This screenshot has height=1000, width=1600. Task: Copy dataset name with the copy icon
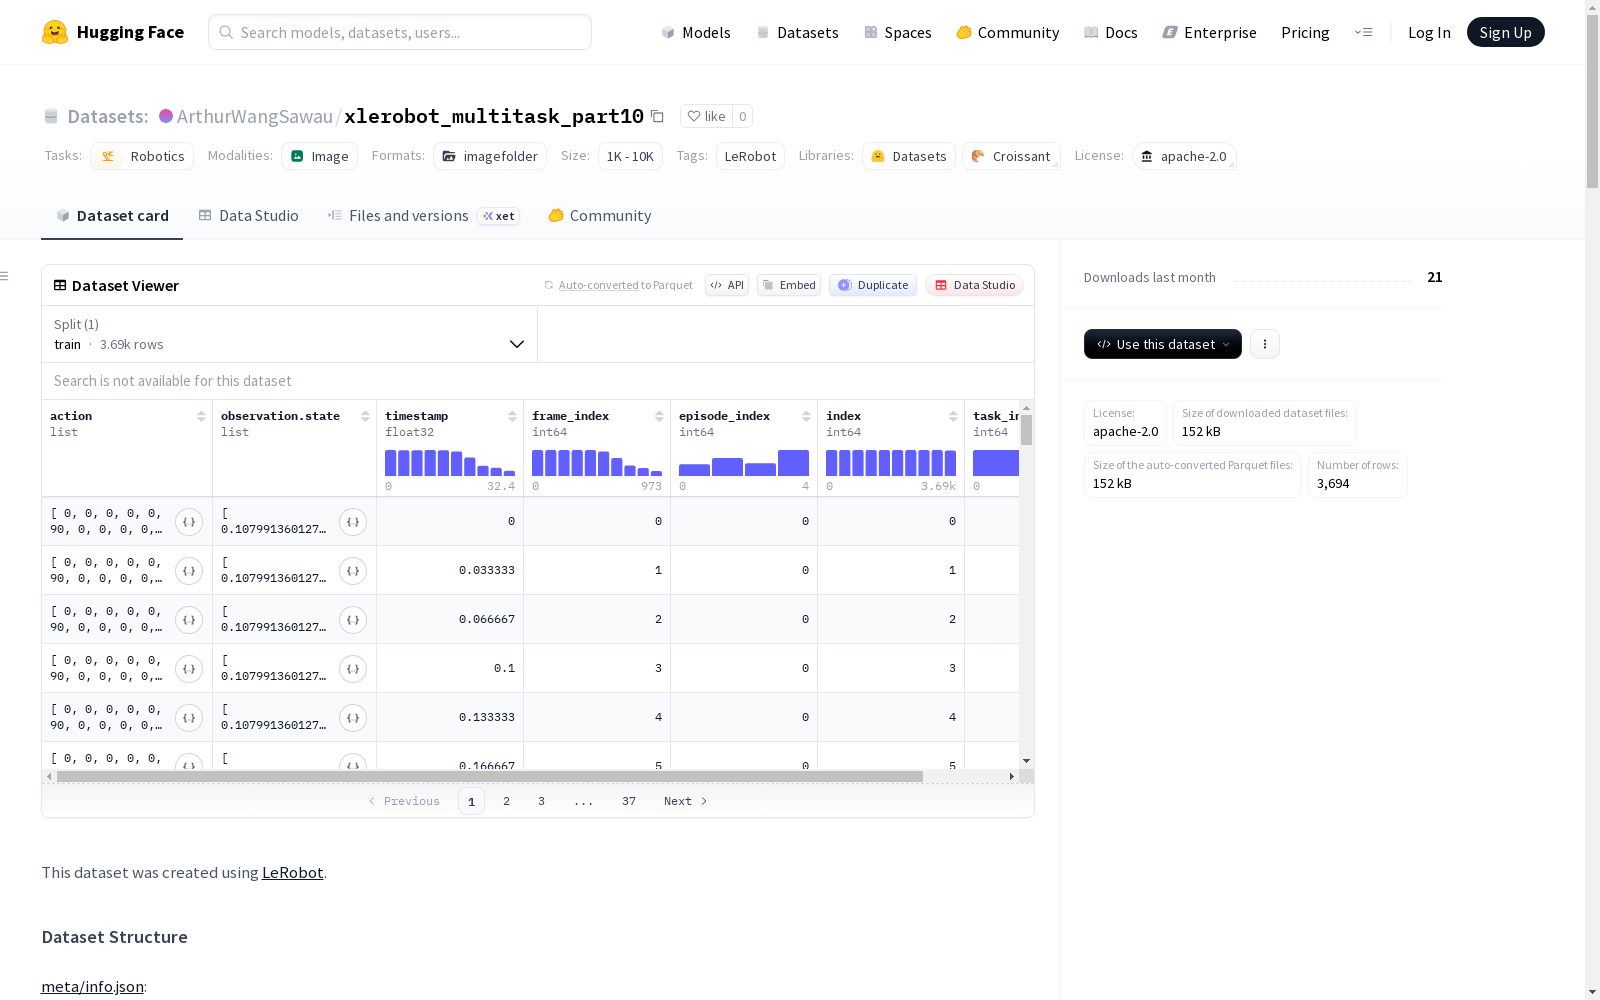pyautogui.click(x=657, y=116)
